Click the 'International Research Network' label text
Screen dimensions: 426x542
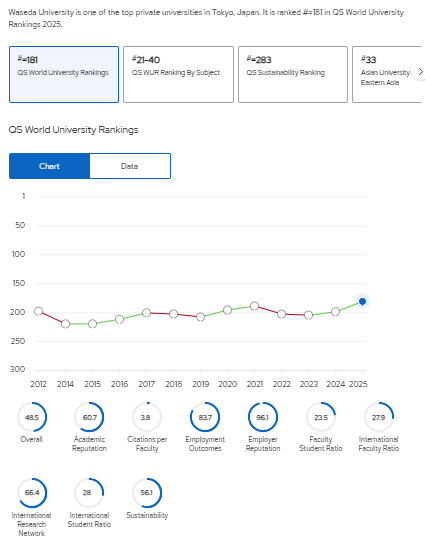pos(31,524)
